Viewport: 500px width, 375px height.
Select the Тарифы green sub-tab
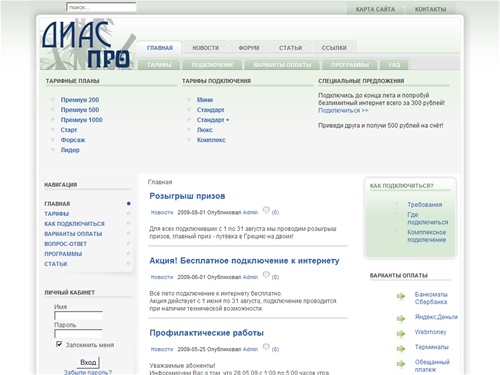(x=159, y=64)
